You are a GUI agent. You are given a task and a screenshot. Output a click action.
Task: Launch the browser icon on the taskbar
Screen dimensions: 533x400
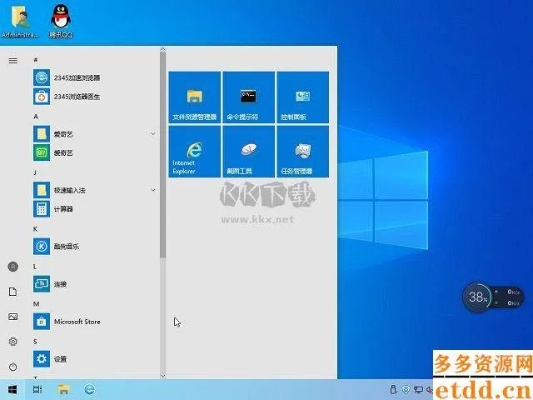[x=89, y=389]
